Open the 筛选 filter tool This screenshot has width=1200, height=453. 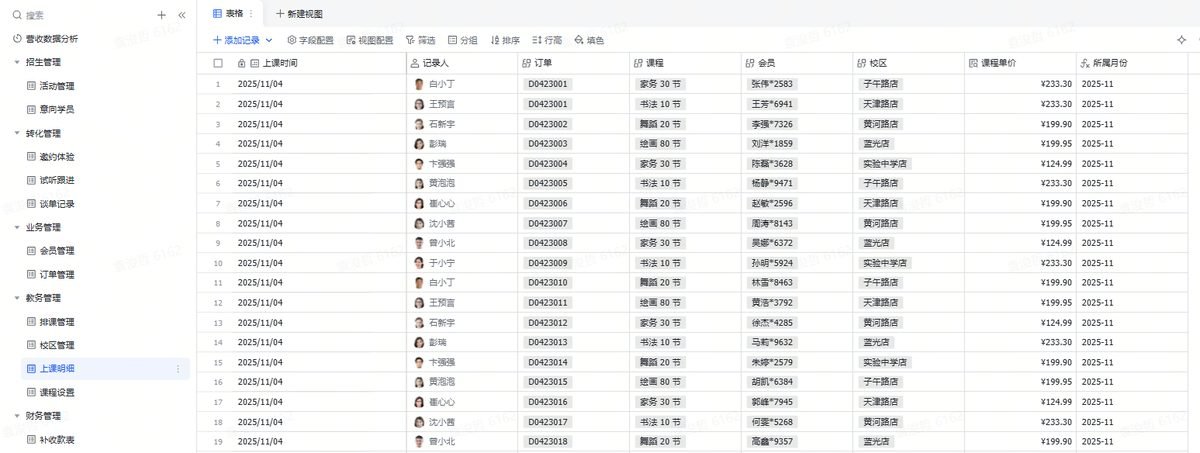420,40
